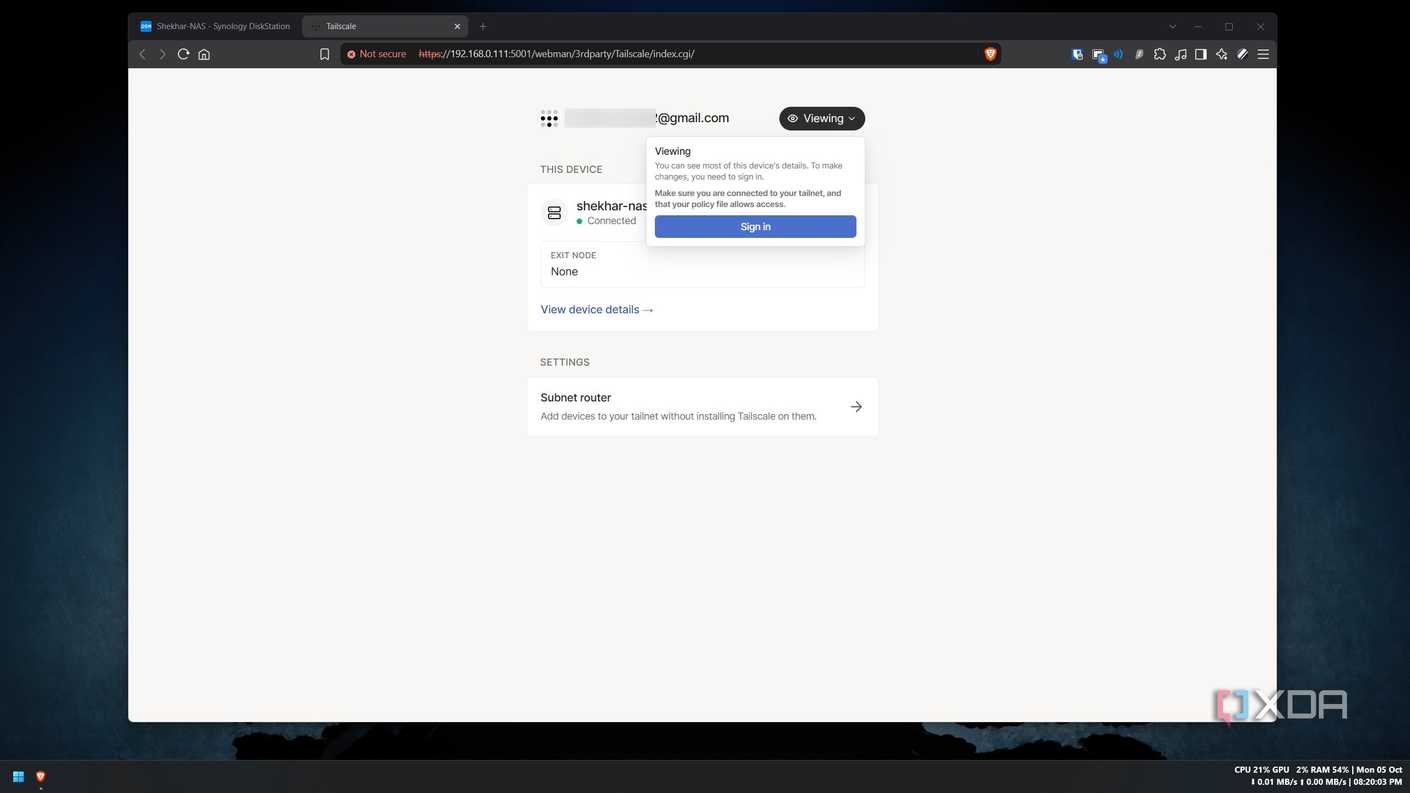Open the browser home page
Image resolution: width=1410 pixels, height=793 pixels.
pyautogui.click(x=204, y=54)
